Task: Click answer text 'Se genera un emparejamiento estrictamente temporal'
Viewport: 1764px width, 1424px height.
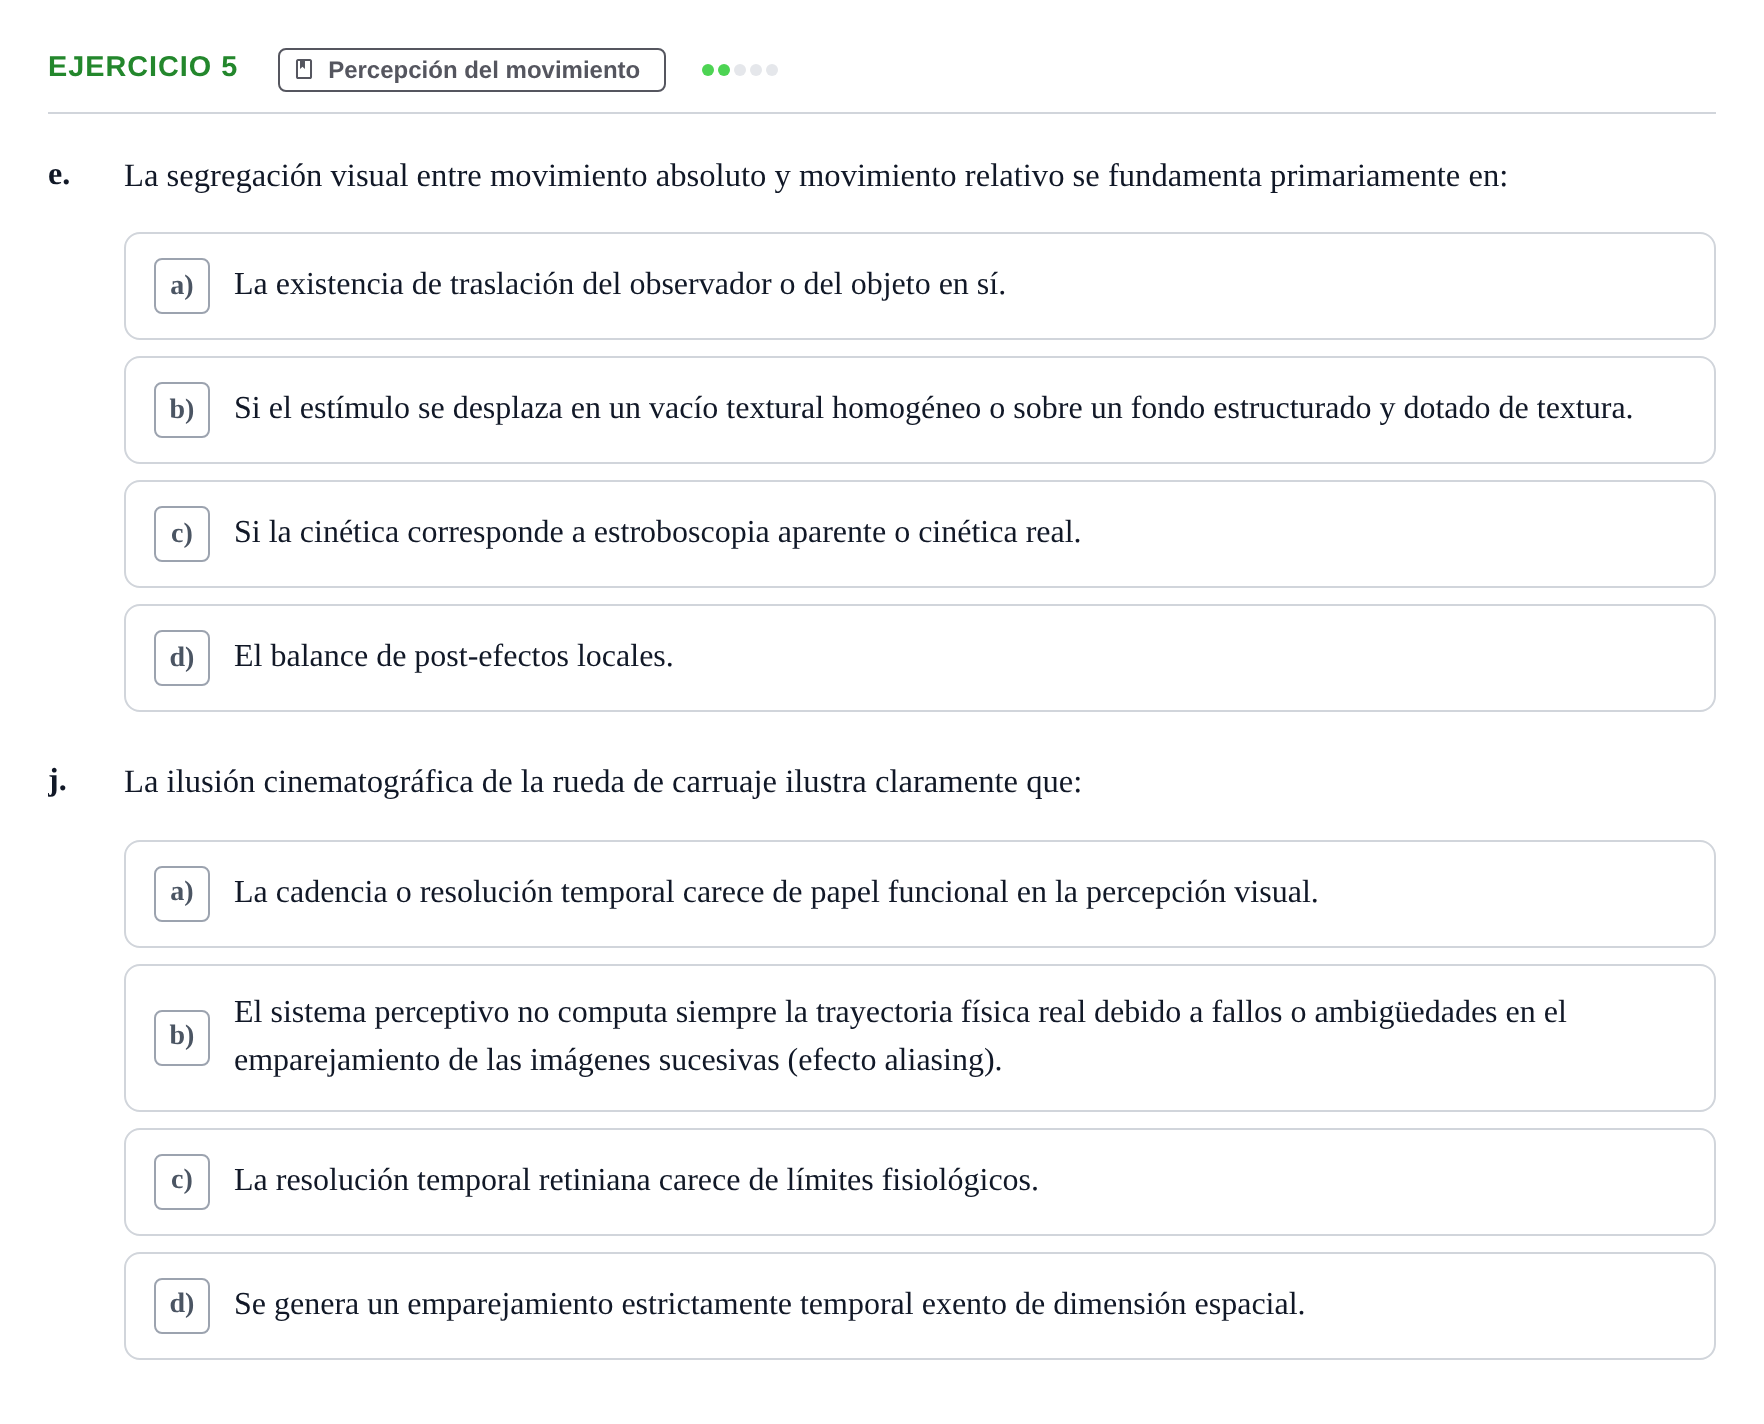Action: pyautogui.click(x=770, y=1304)
